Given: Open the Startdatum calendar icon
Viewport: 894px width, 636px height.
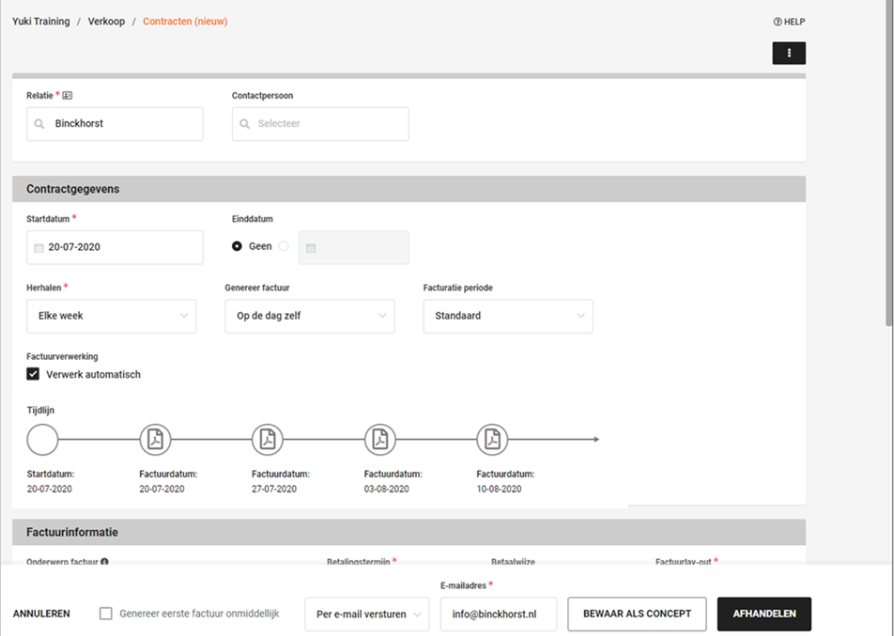Looking at the screenshot, I should click(39, 248).
